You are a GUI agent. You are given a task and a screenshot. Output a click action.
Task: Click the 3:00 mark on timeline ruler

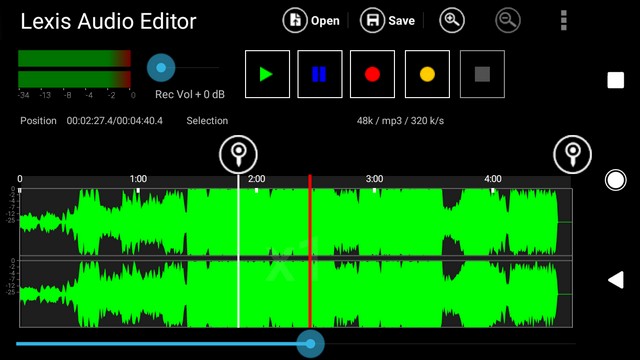tap(374, 179)
